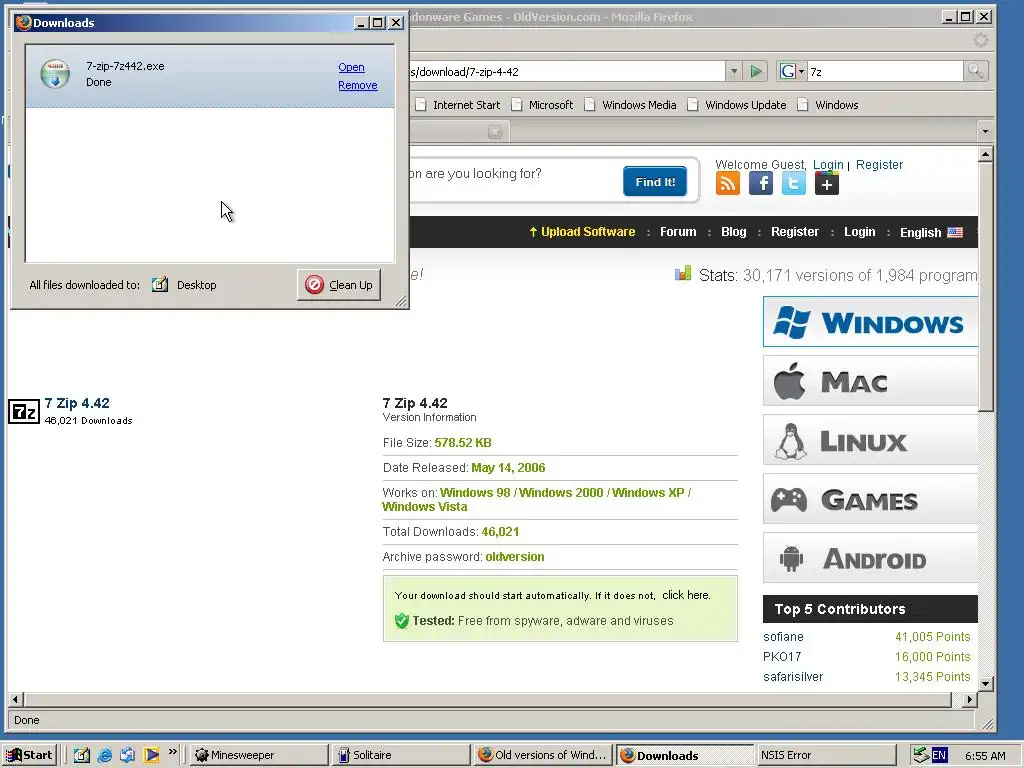Click the magnifier search button in Firefox
This screenshot has width=1024, height=768.
click(975, 71)
